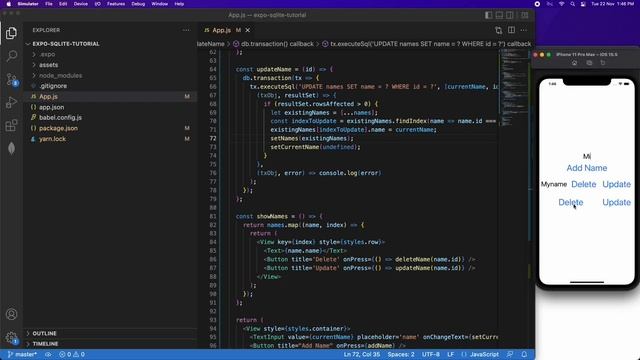Open the Search view in activity bar

(11, 56)
